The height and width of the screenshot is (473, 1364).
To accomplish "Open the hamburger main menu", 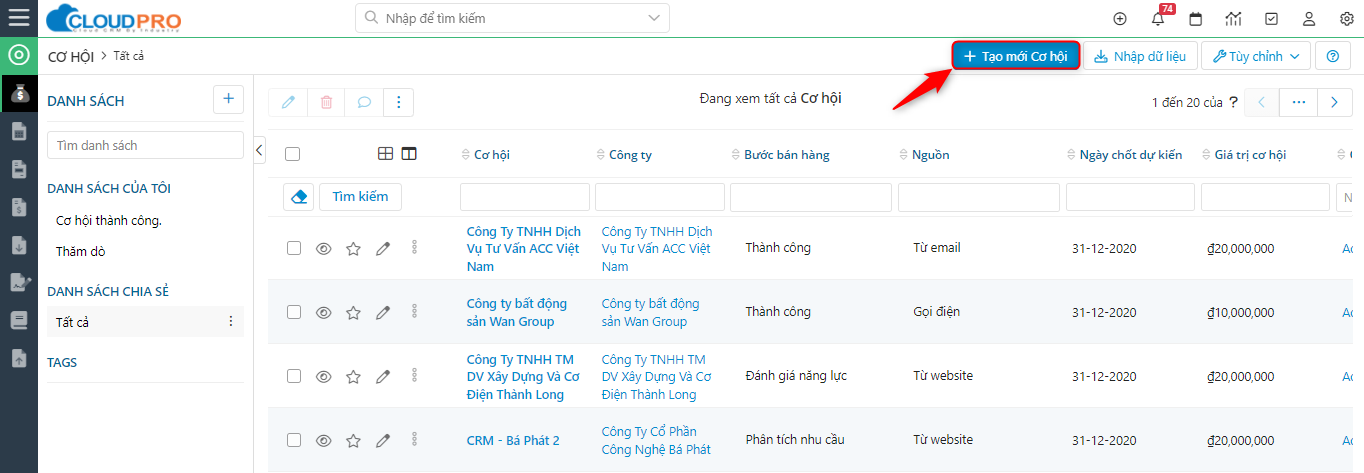I will pos(18,18).
